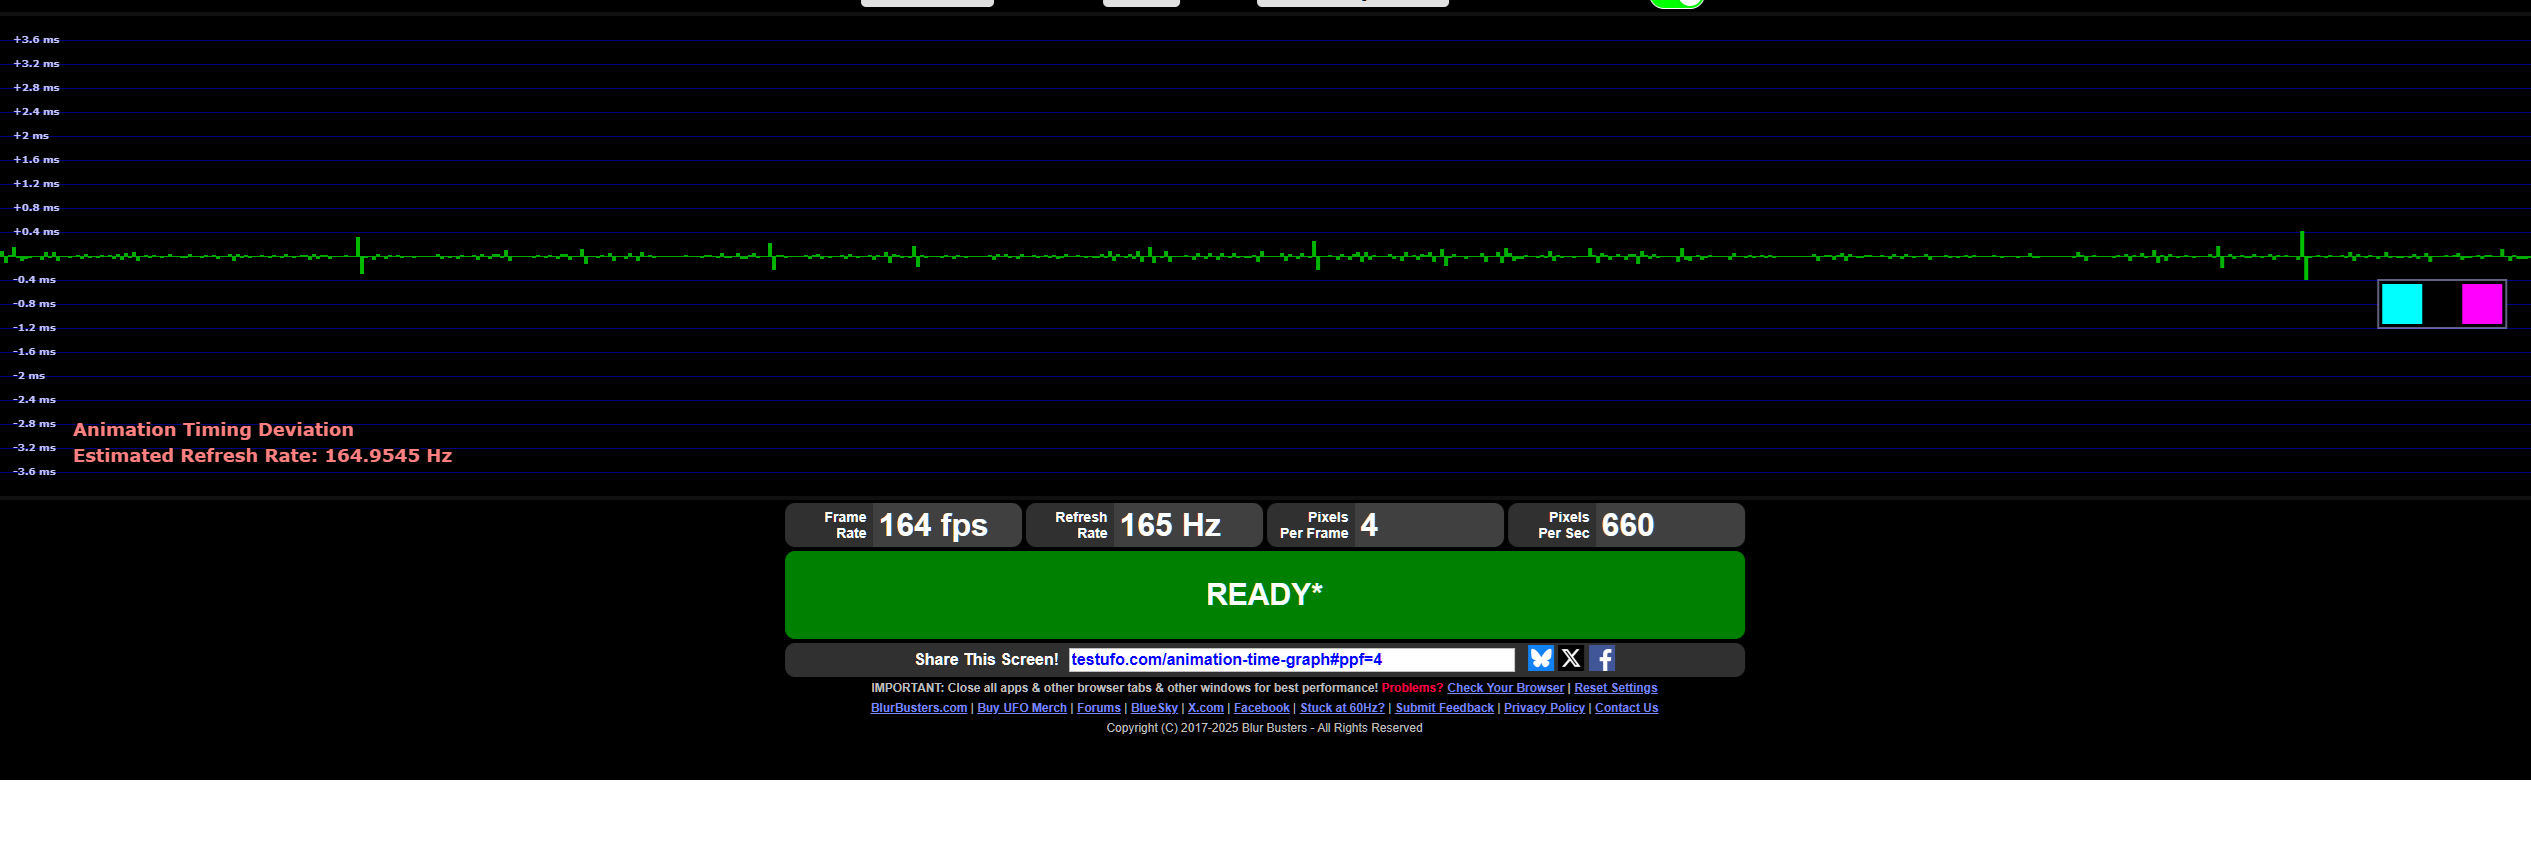Open the BlueSky text link in footer
This screenshot has height=849, width=2531.
[1154, 708]
